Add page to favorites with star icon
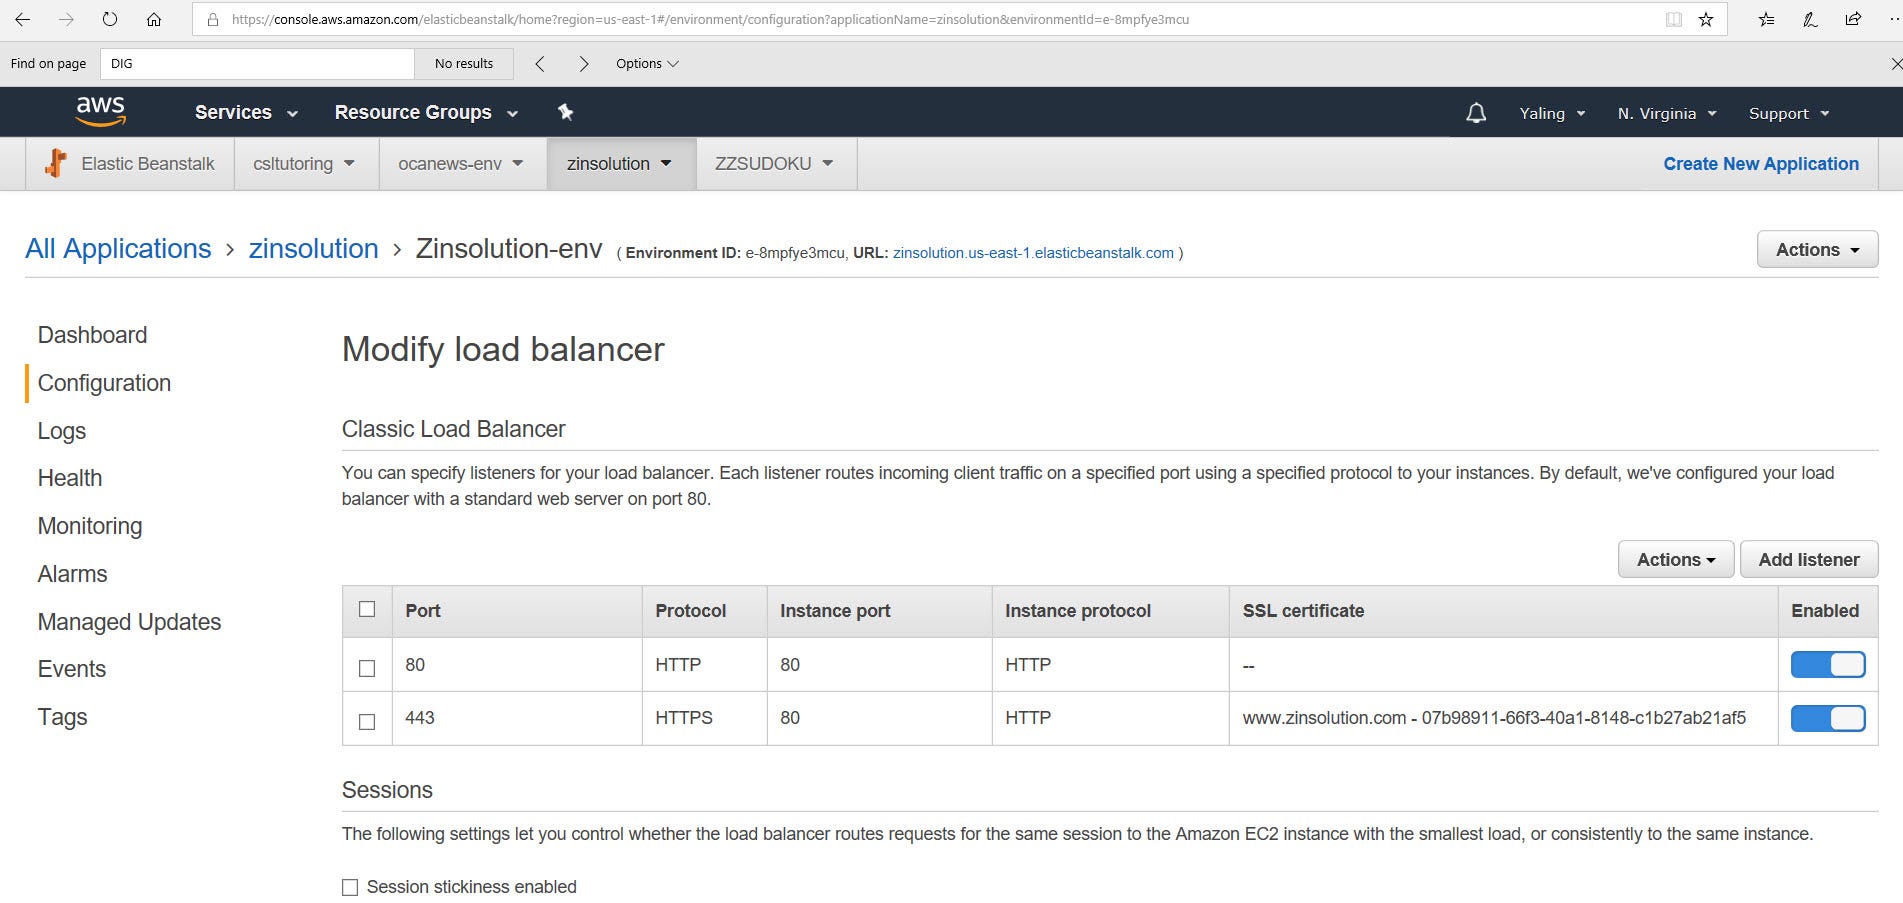The image size is (1903, 903). [x=1706, y=19]
